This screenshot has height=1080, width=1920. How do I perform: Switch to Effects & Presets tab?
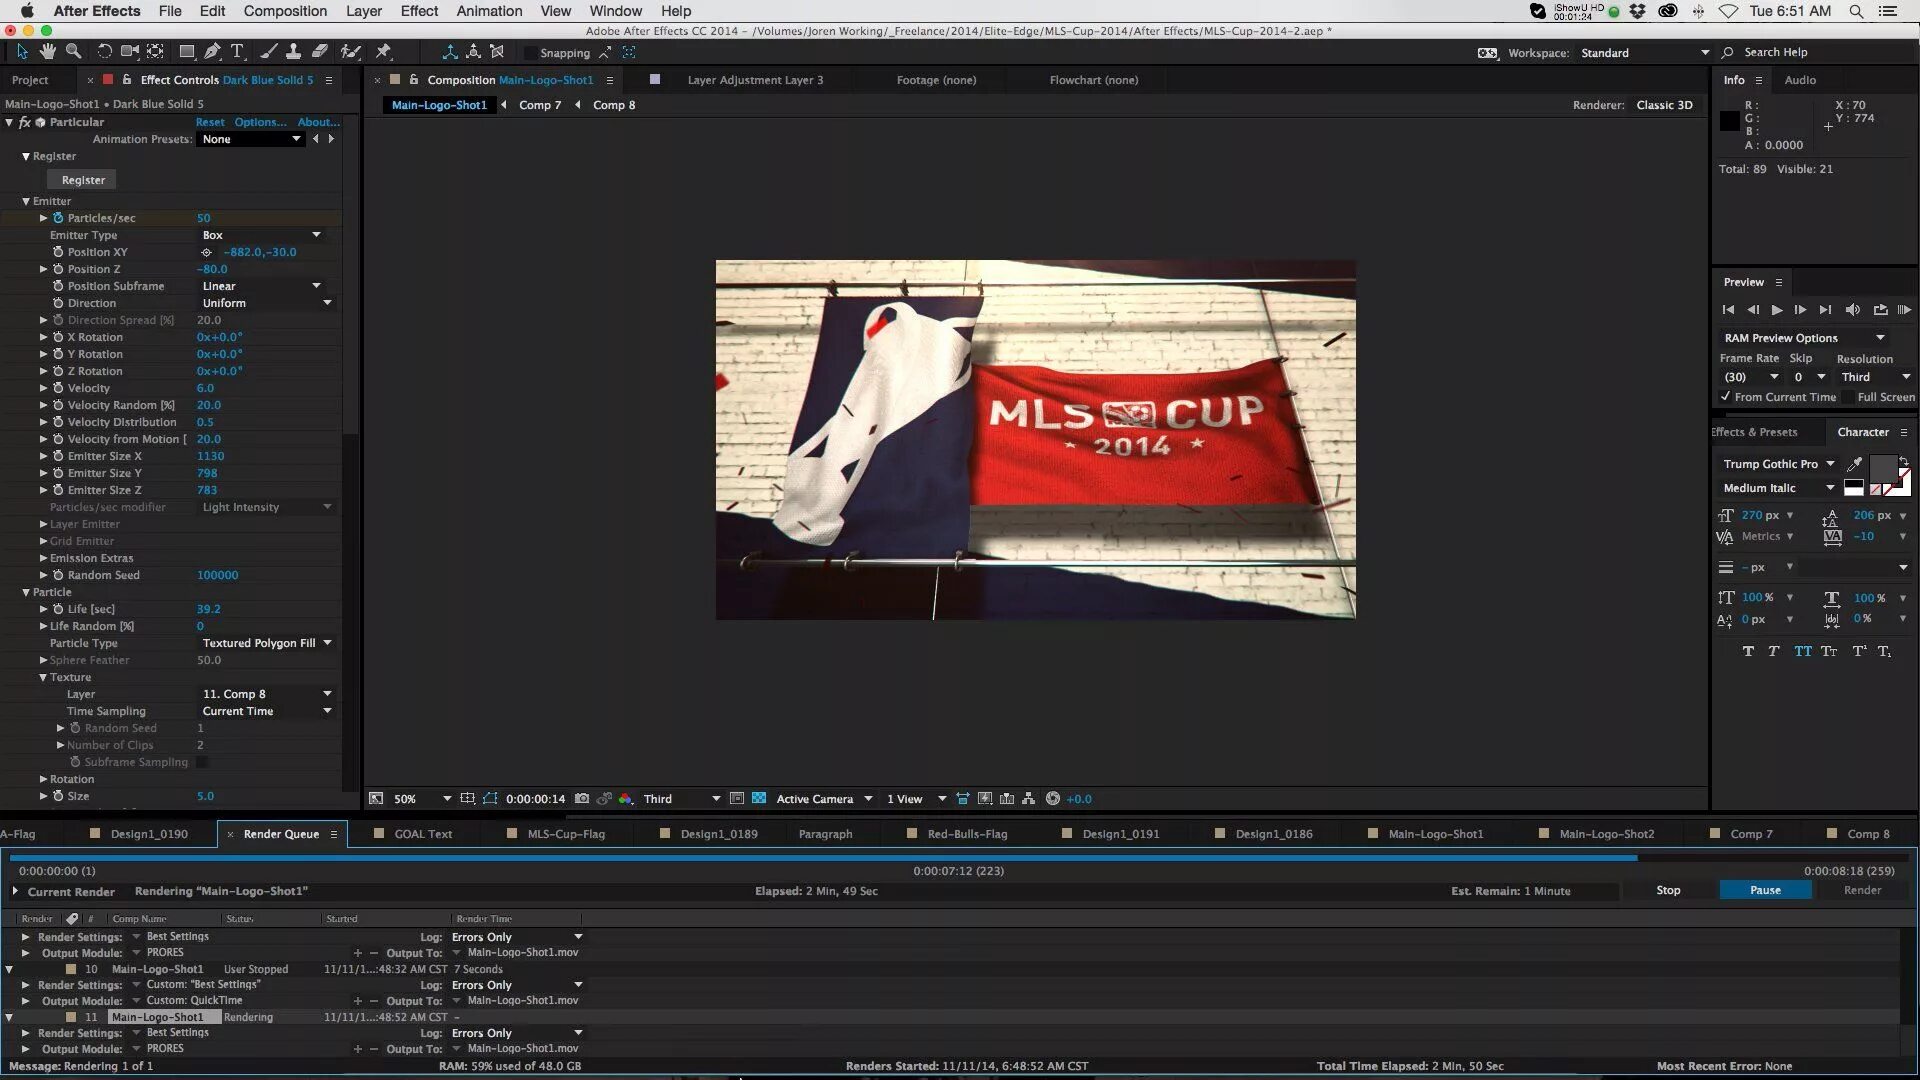pos(1755,432)
